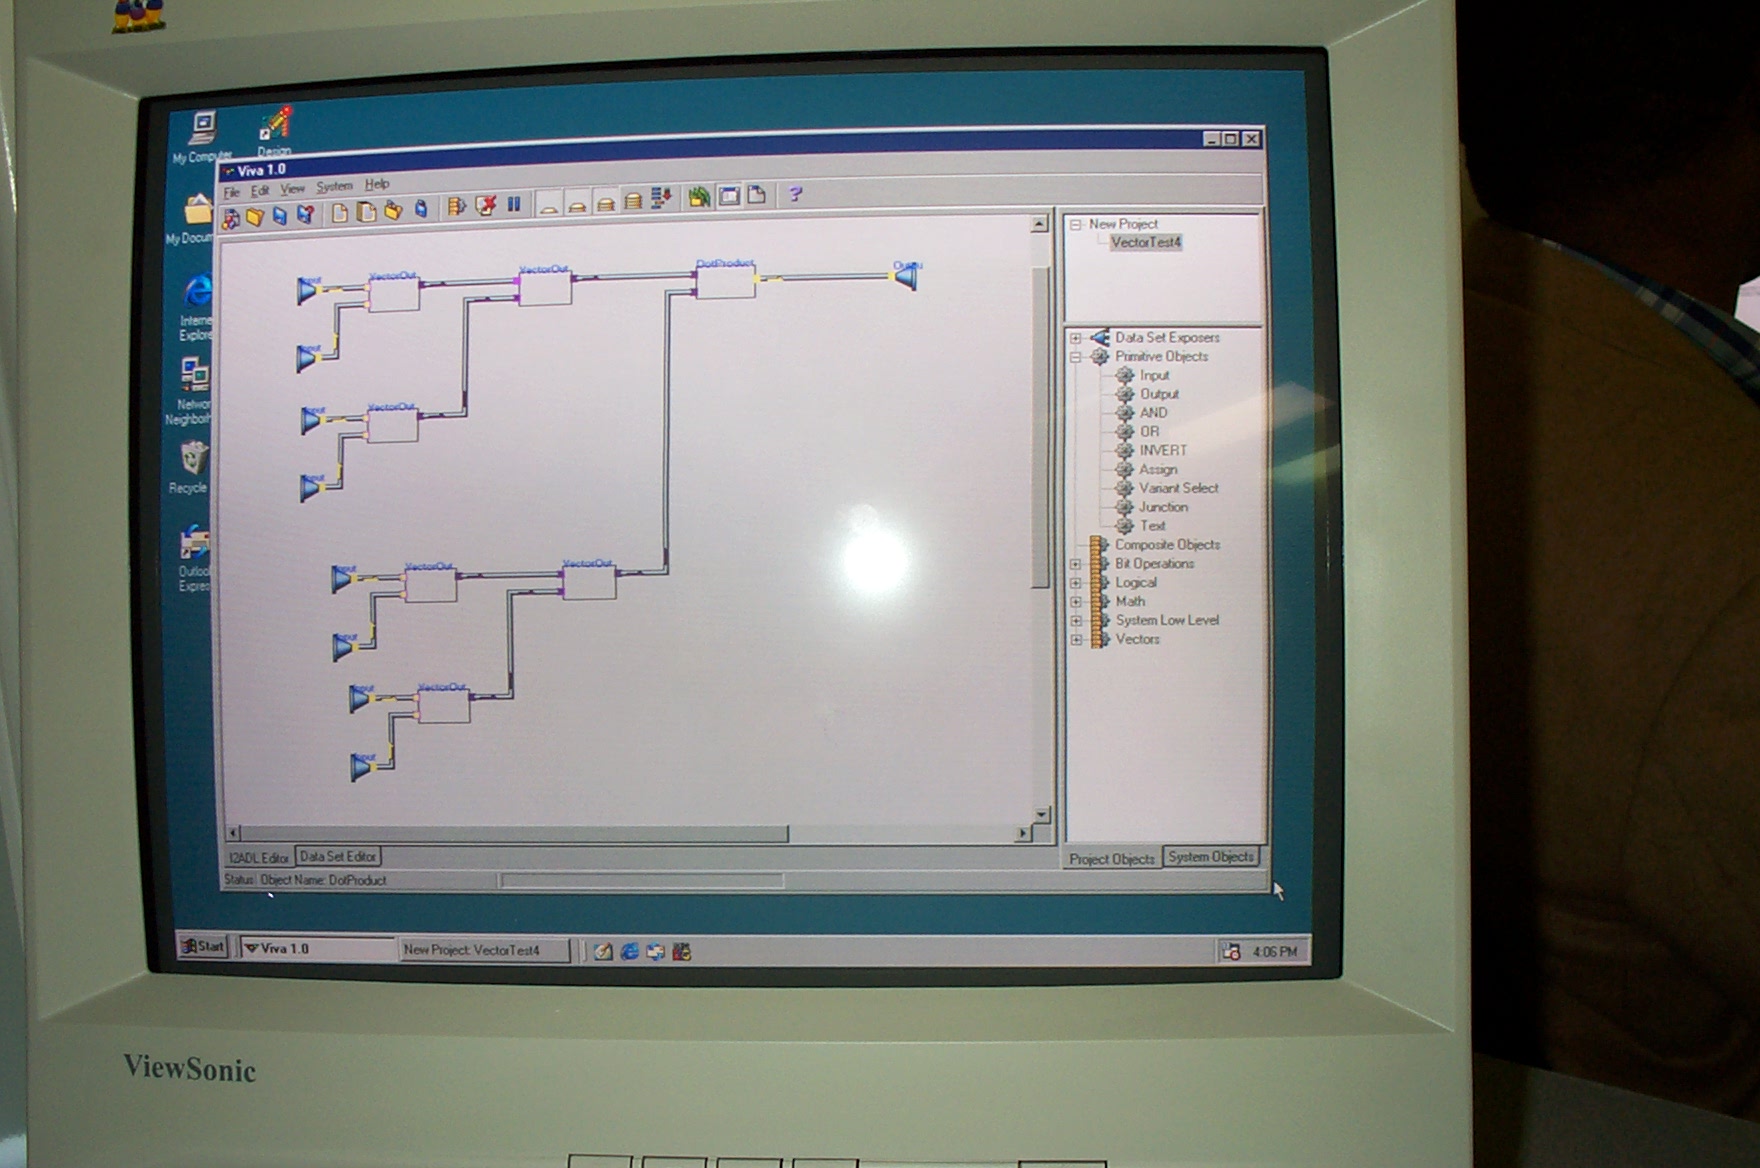The image size is (1760, 1168).
Task: Click the Windows Start button
Action: click(203, 946)
